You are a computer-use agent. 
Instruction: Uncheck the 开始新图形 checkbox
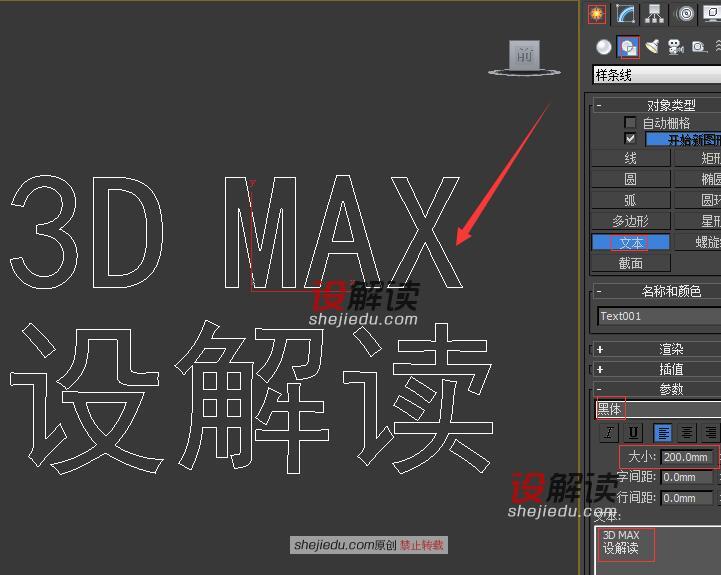[x=630, y=138]
